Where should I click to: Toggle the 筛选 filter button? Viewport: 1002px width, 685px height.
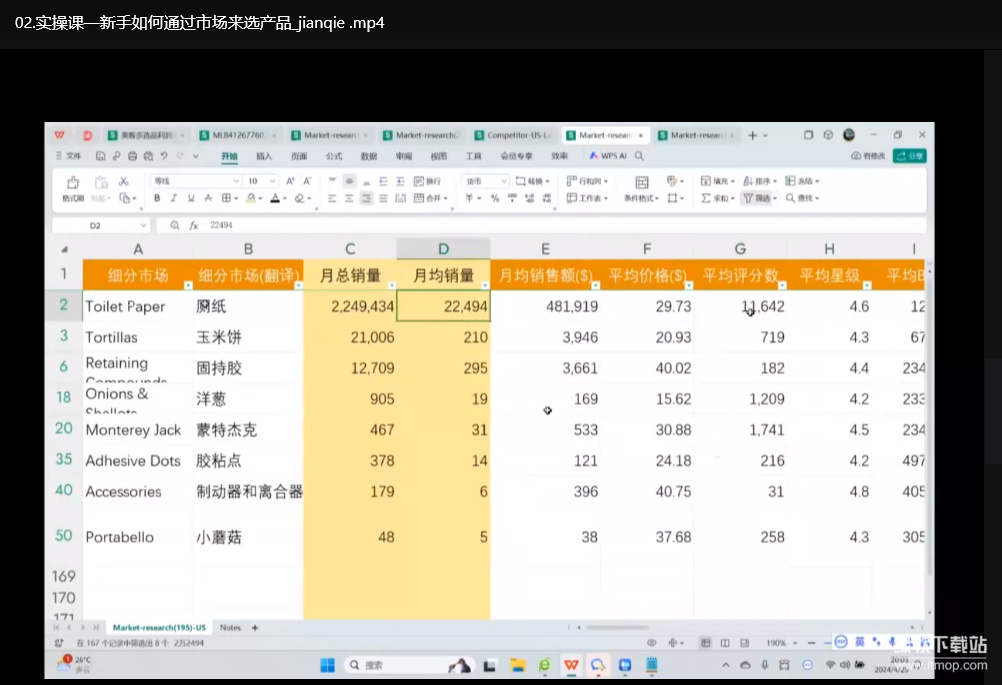pos(757,198)
